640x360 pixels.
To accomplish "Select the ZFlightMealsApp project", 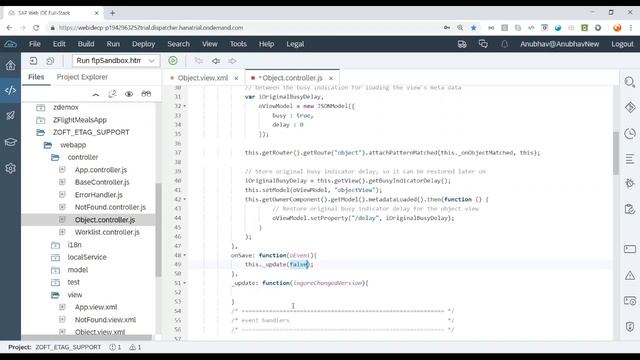I will point(80,120).
